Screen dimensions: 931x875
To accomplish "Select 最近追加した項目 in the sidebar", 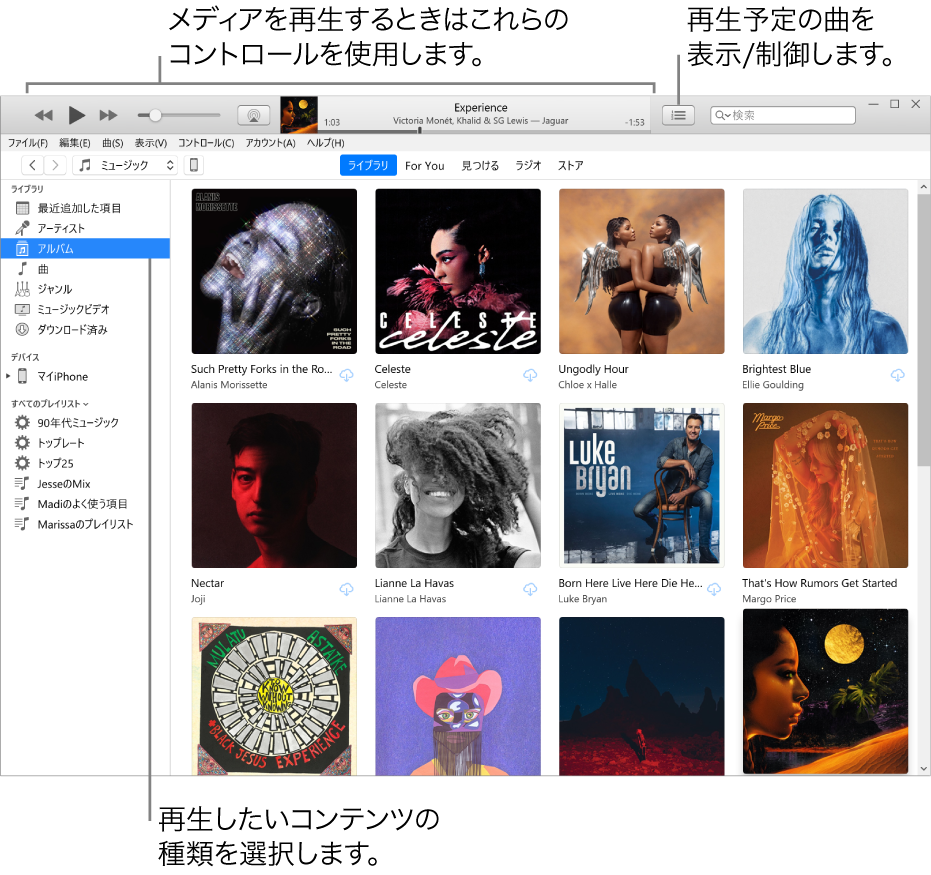I will [x=85, y=208].
